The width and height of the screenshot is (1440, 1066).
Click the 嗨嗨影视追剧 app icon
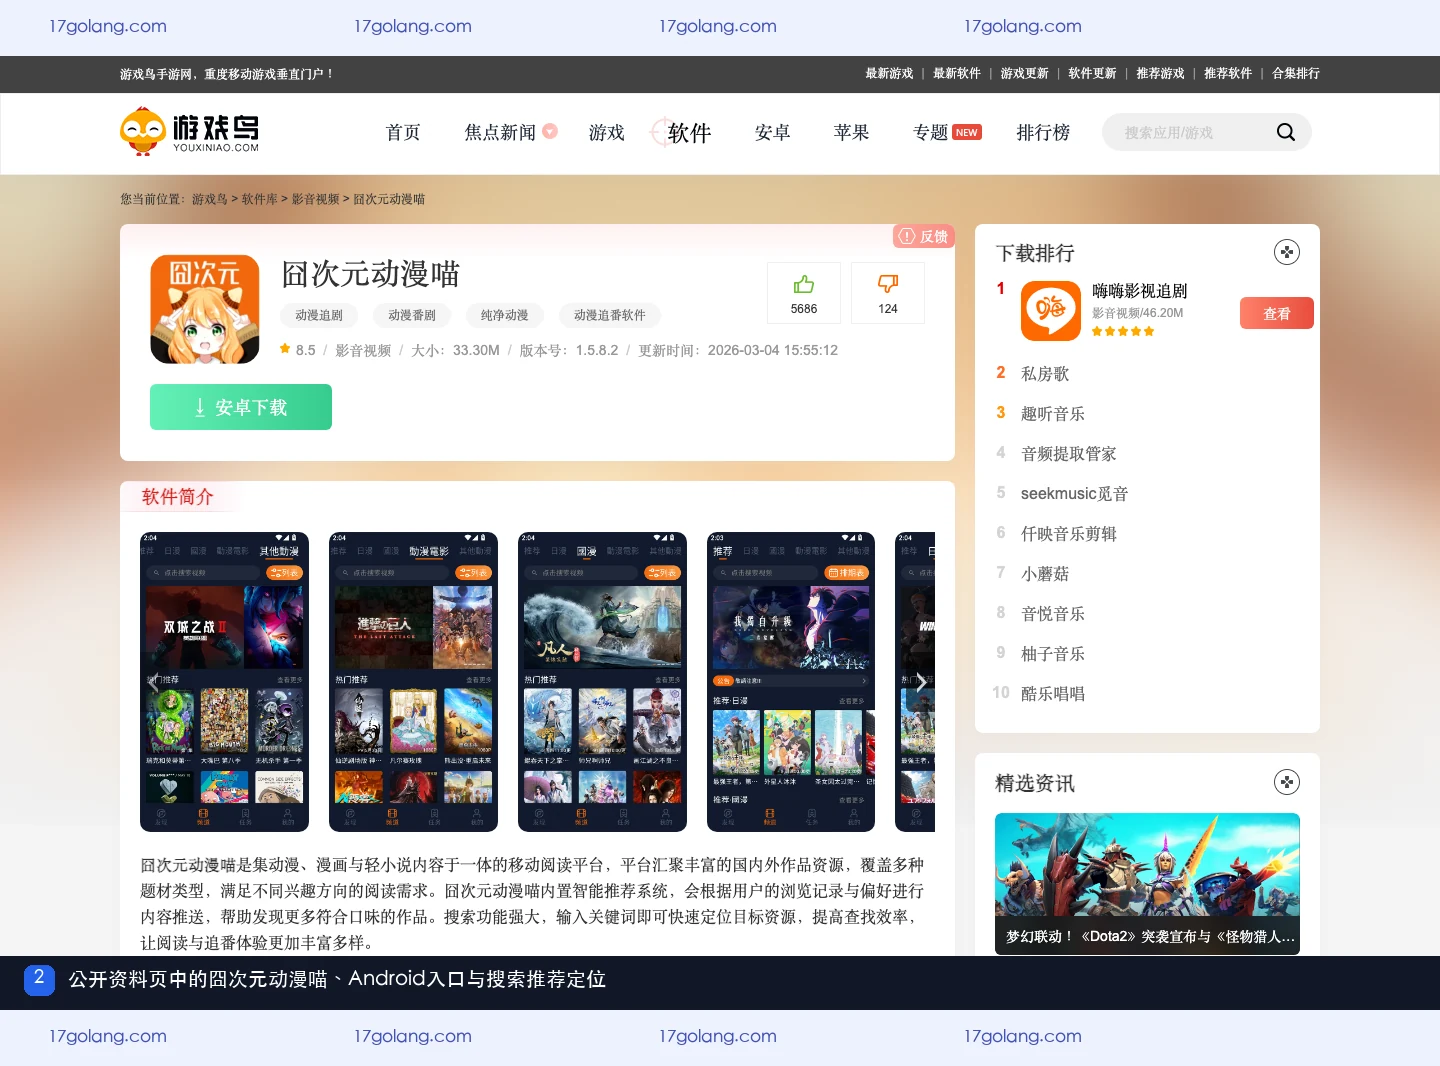click(1051, 311)
